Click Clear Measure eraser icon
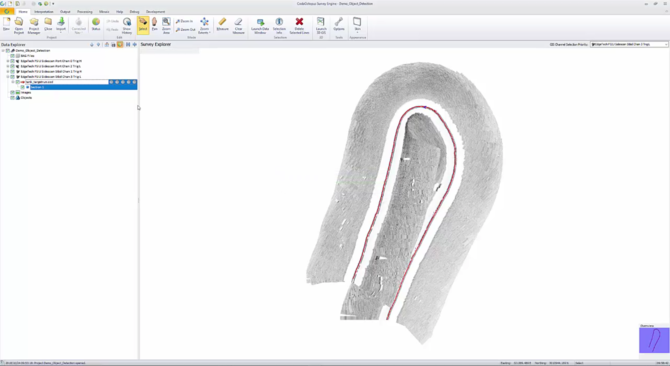This screenshot has height=366, width=670. click(x=238, y=26)
